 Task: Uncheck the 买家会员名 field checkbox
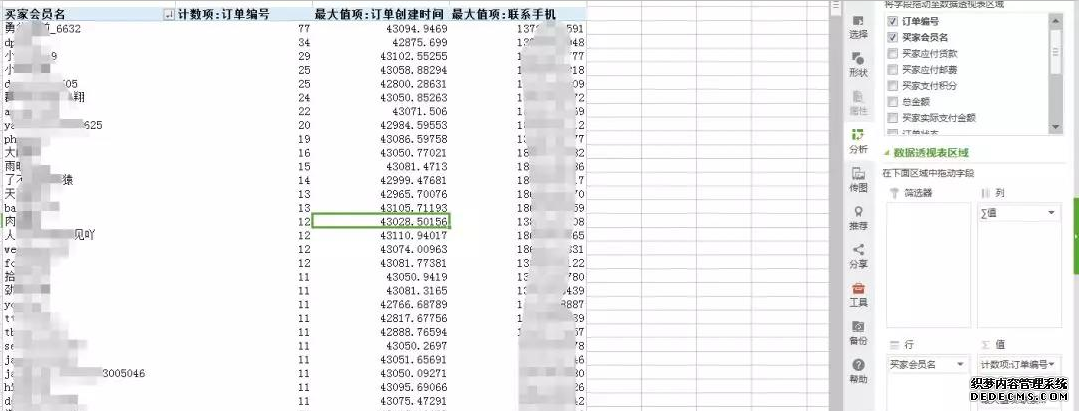(892, 37)
